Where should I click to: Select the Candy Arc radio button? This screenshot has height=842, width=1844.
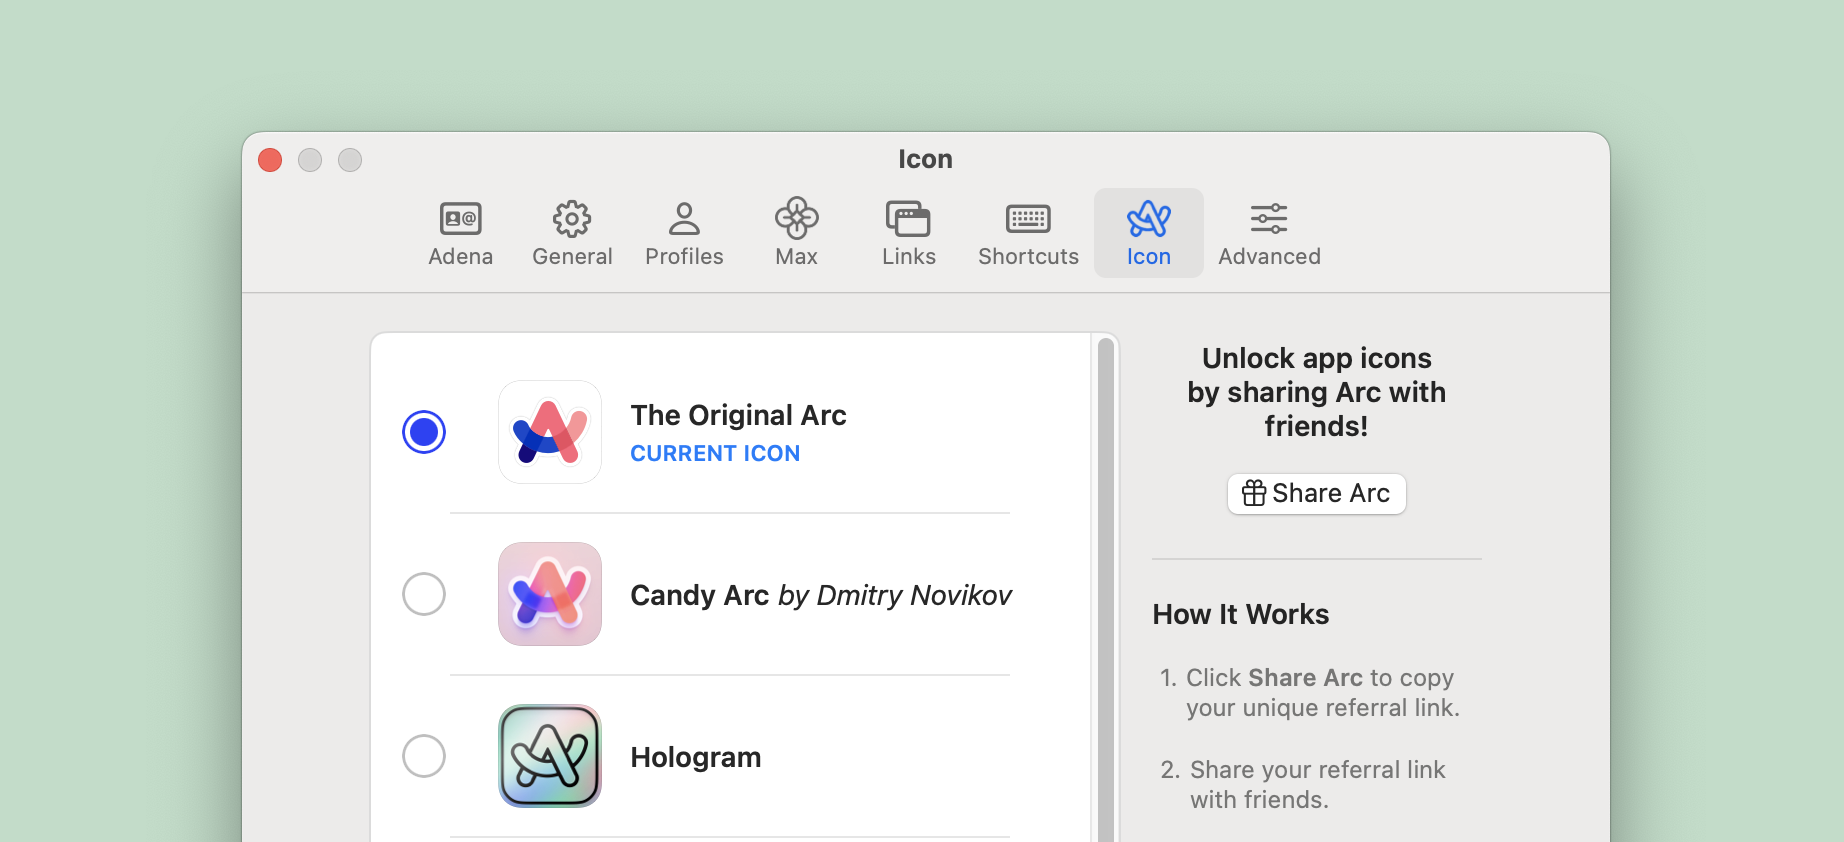point(424,594)
